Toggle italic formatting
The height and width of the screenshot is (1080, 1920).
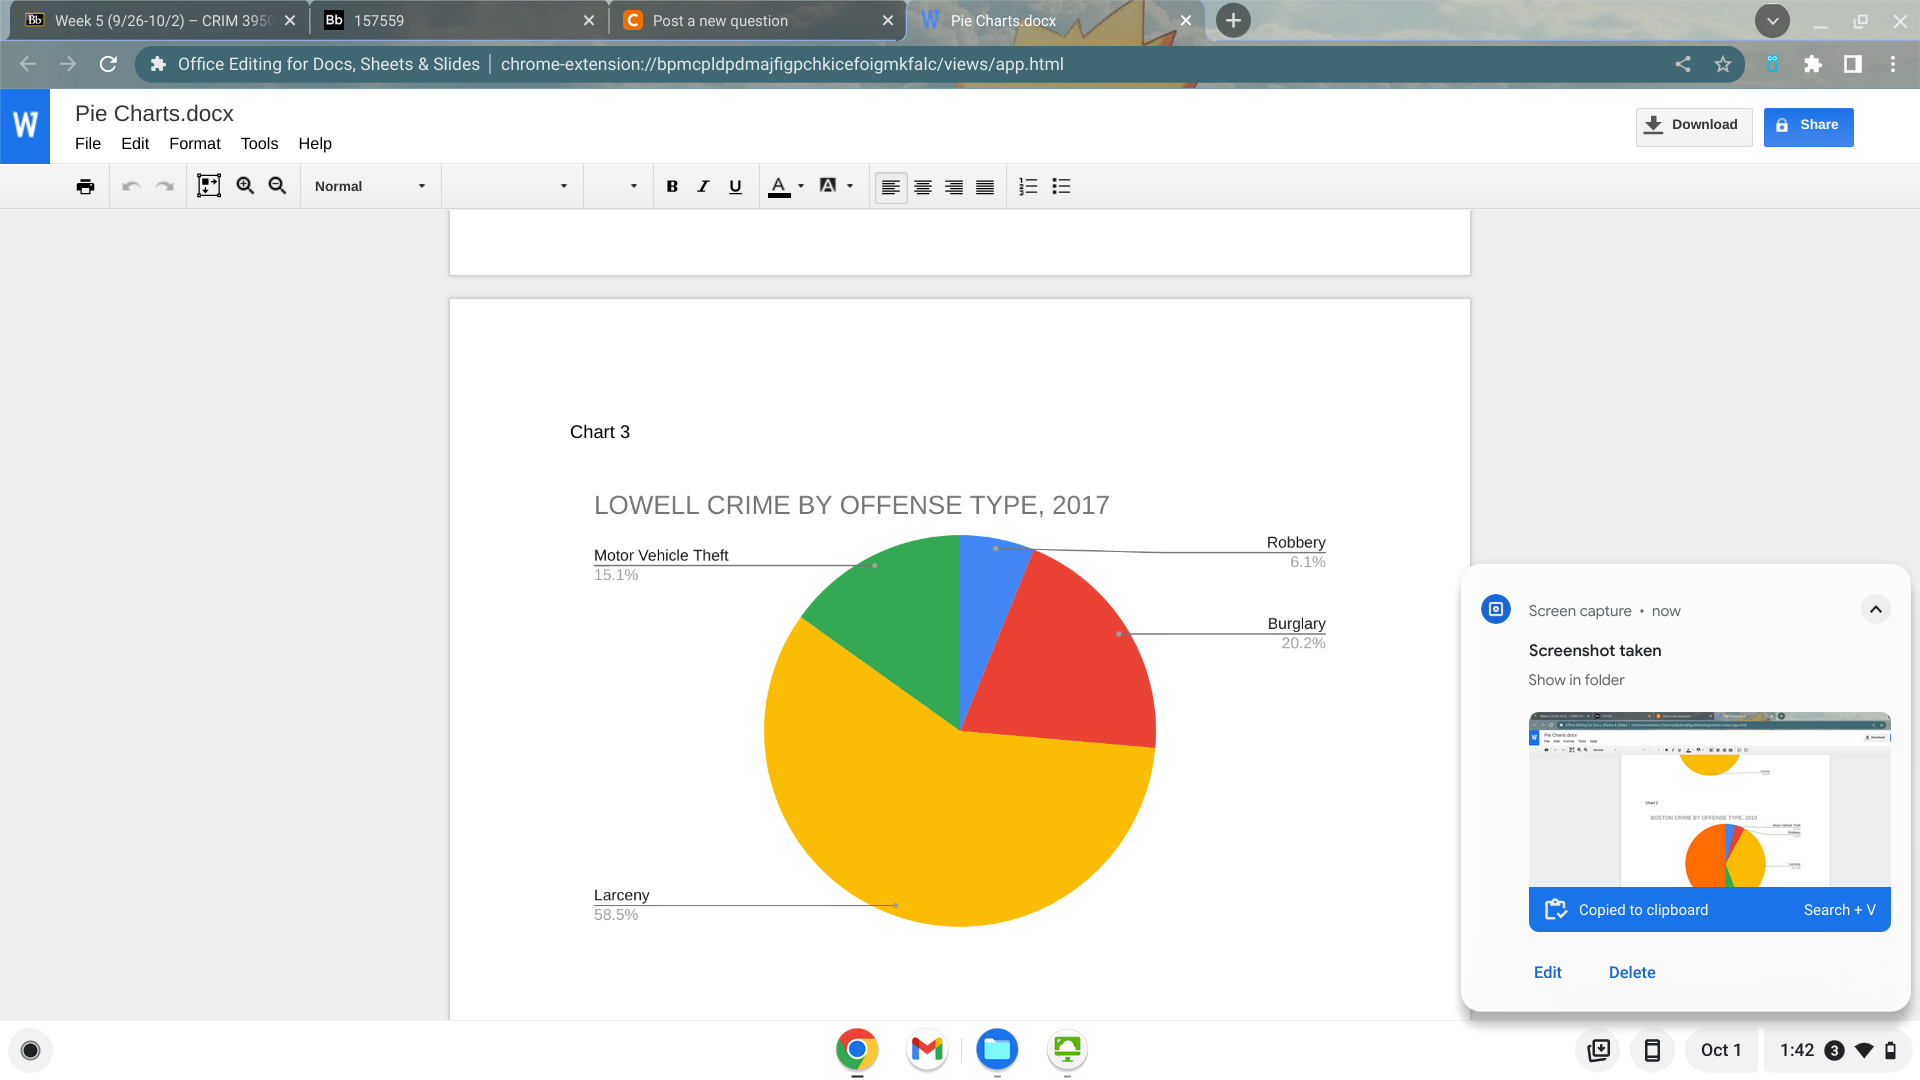pyautogui.click(x=703, y=186)
